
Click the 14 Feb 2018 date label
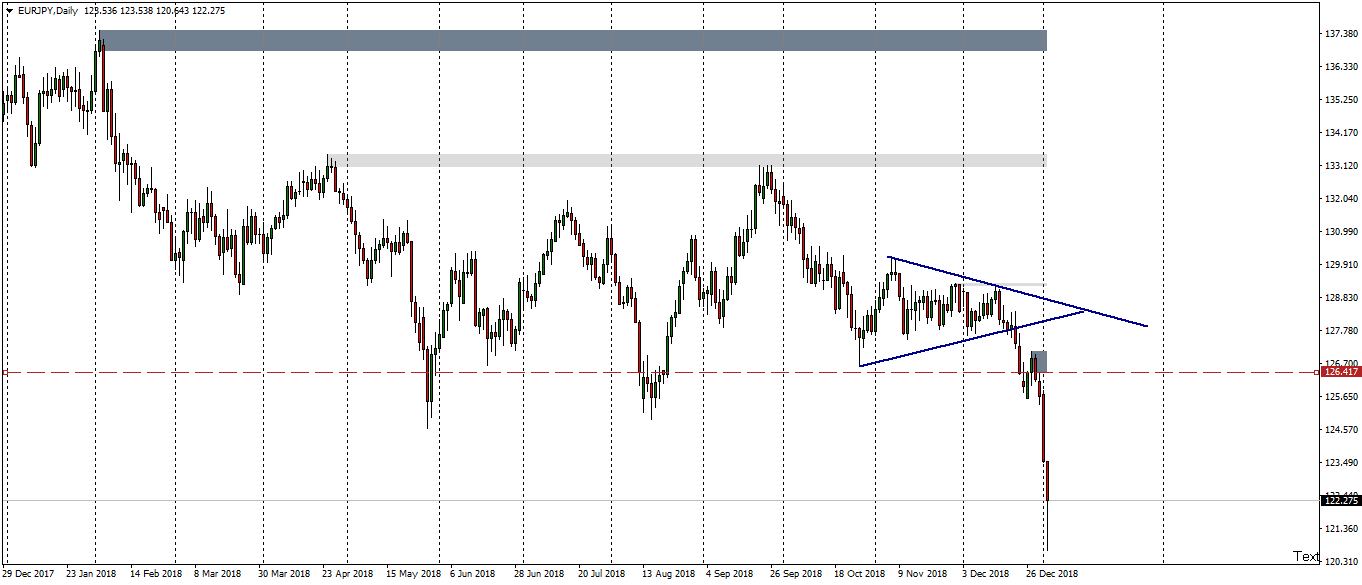[x=156, y=574]
